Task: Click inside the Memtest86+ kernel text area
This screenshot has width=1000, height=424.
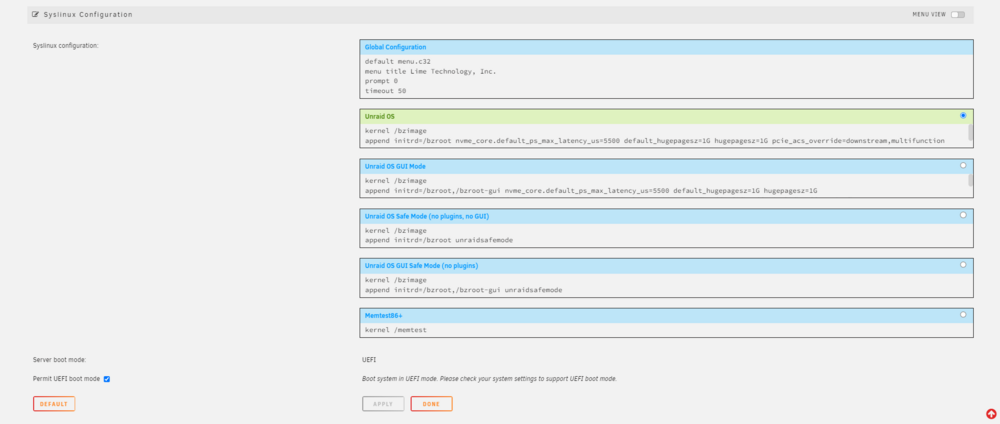Action: tap(666, 330)
